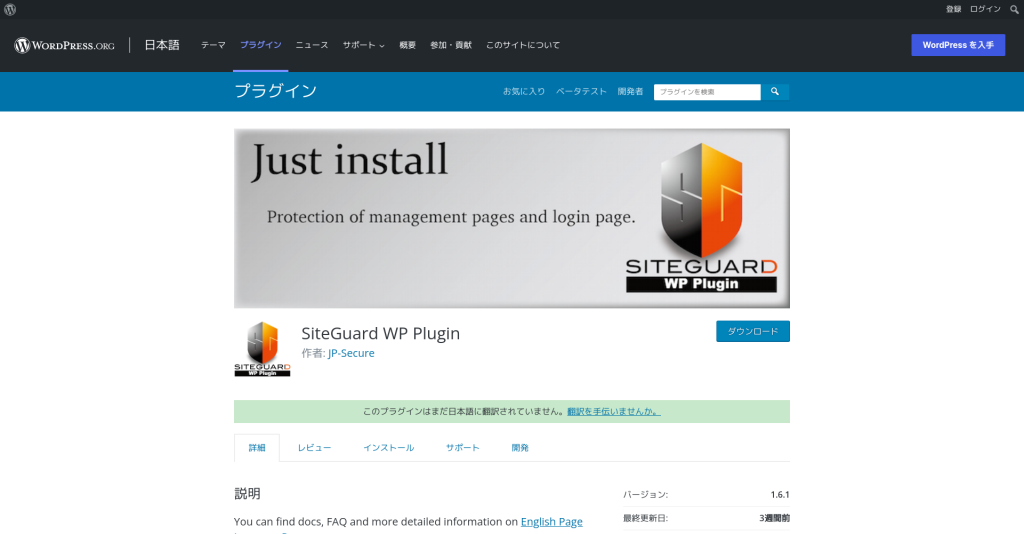
Task: Submit plugin search with magnifier button
Action: point(775,92)
